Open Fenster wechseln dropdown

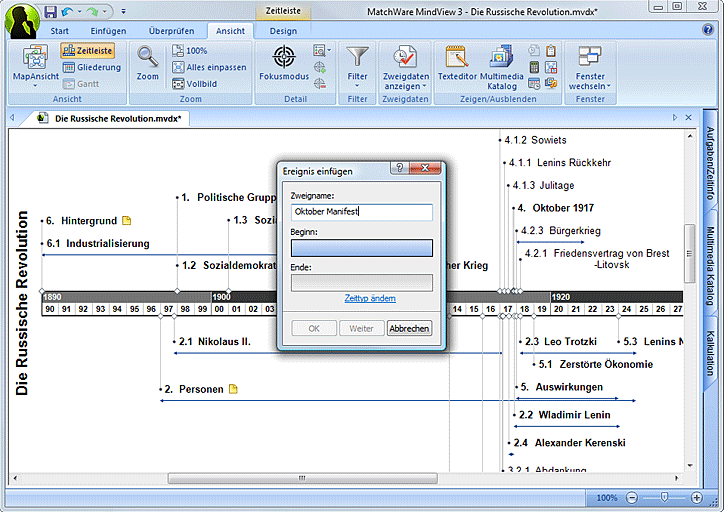(x=590, y=67)
